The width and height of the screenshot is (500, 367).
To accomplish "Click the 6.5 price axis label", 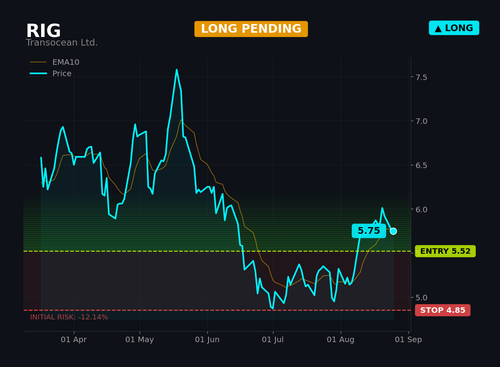I will point(421,165).
